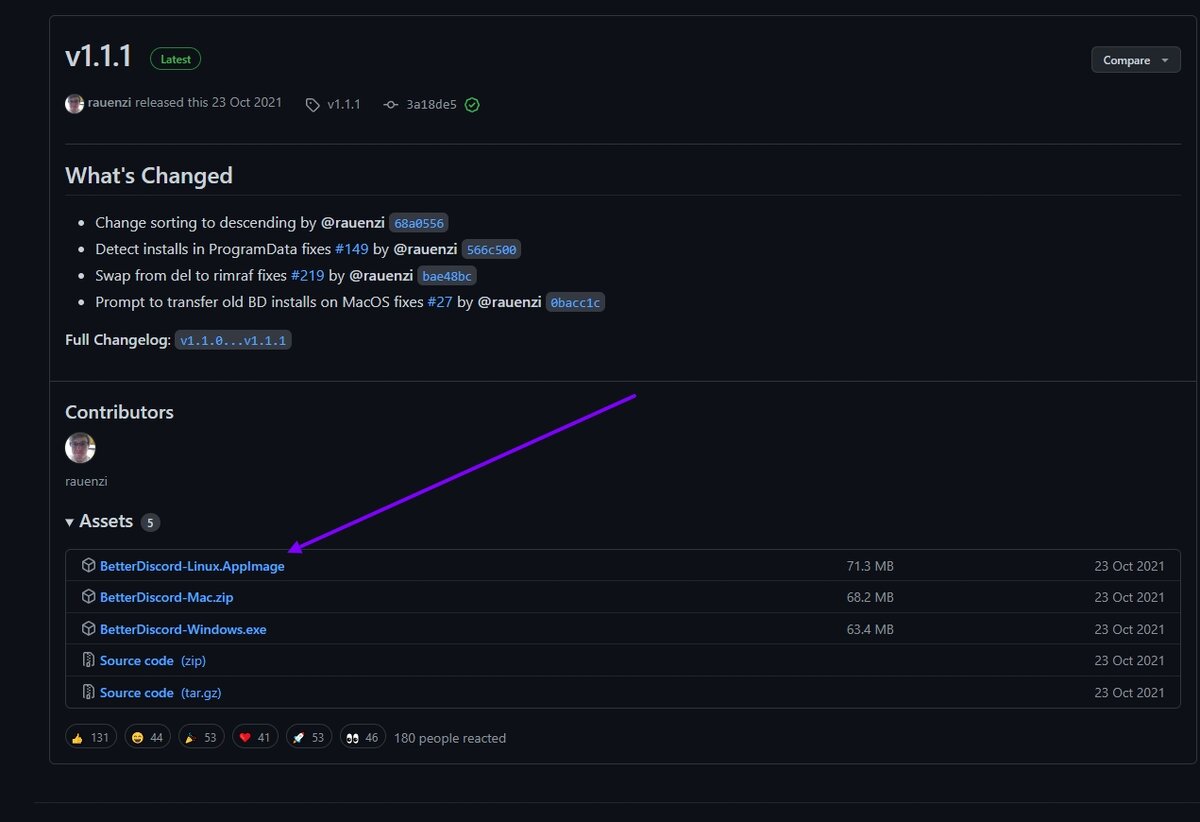Open commit hash bae48bc
Image resolution: width=1200 pixels, height=822 pixels.
447,276
